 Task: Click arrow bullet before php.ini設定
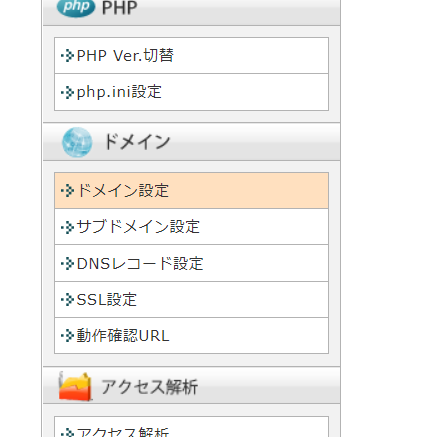(68, 92)
